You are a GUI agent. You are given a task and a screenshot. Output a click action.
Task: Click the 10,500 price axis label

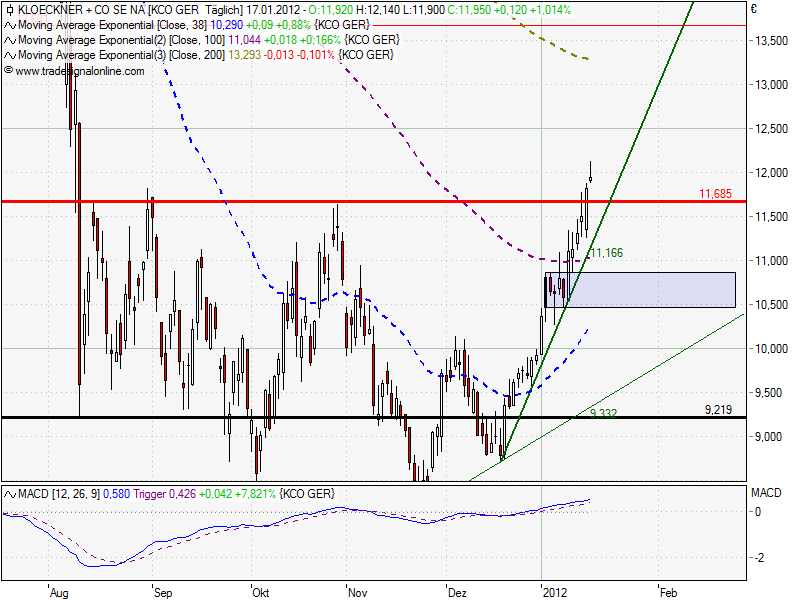tap(771, 305)
